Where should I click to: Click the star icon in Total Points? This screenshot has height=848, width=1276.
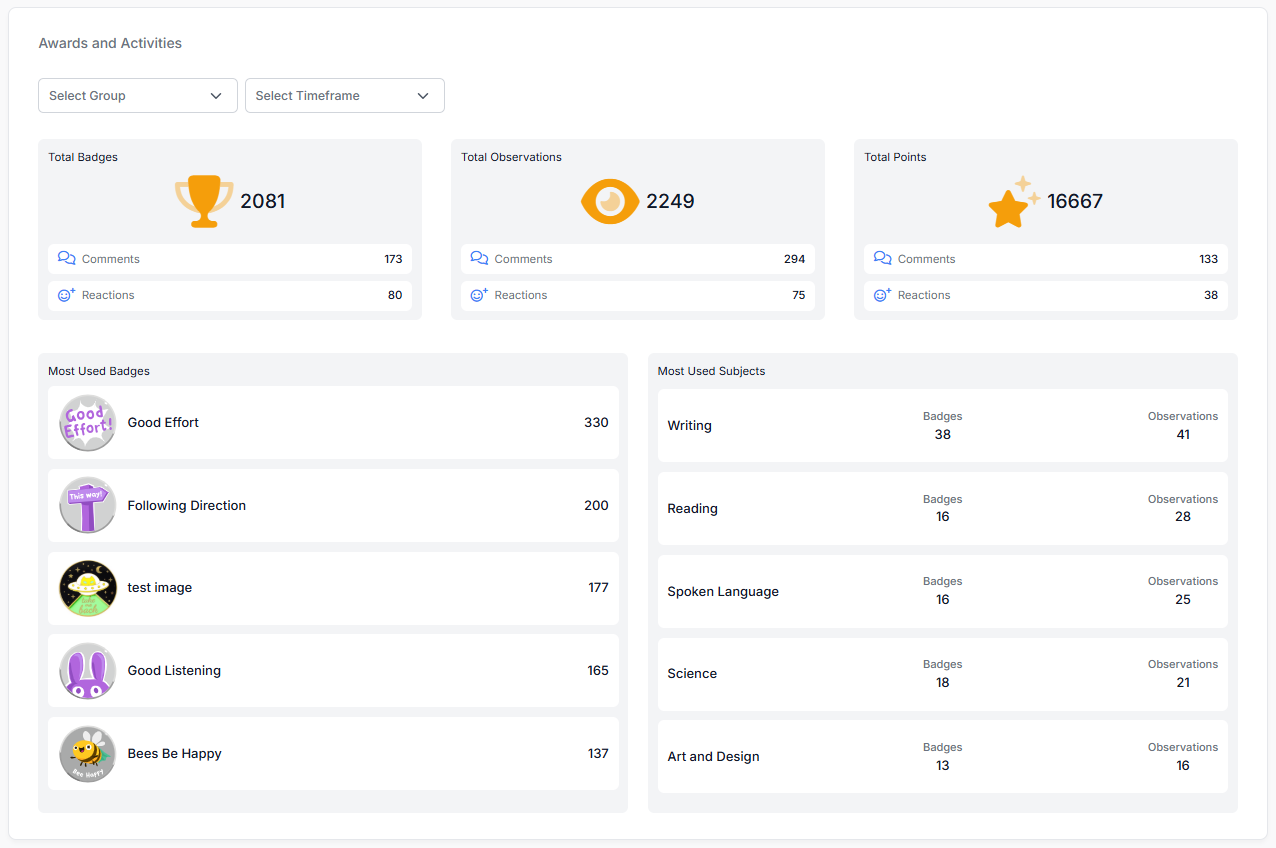[x=1013, y=202]
